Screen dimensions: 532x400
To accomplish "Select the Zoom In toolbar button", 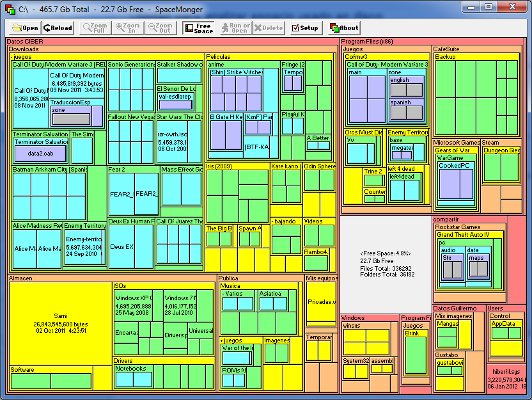I will [x=128, y=28].
